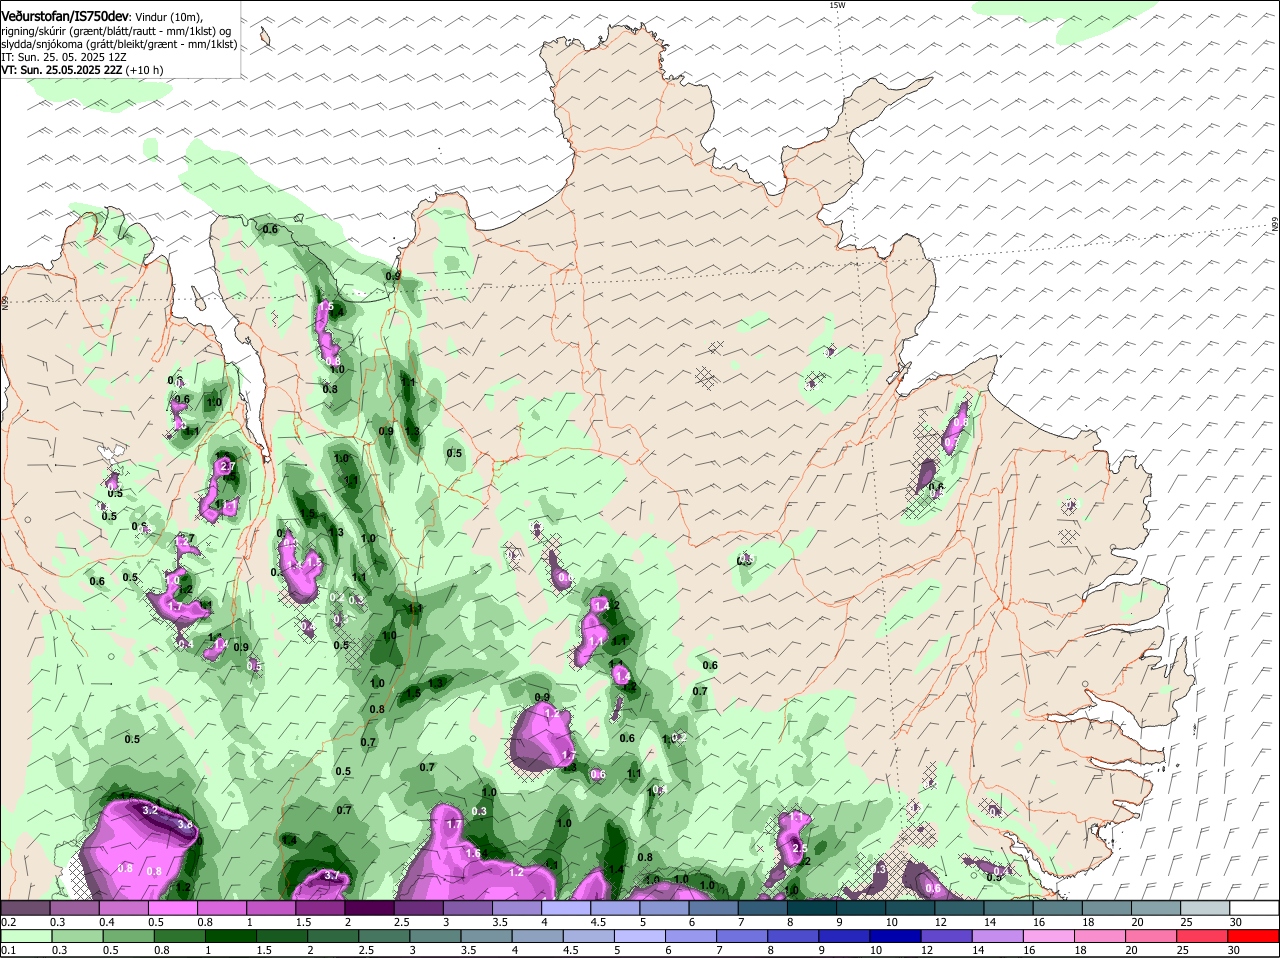Click the Veðurstofan/IS750dev title text
1280x958 pixels.
point(65,16)
